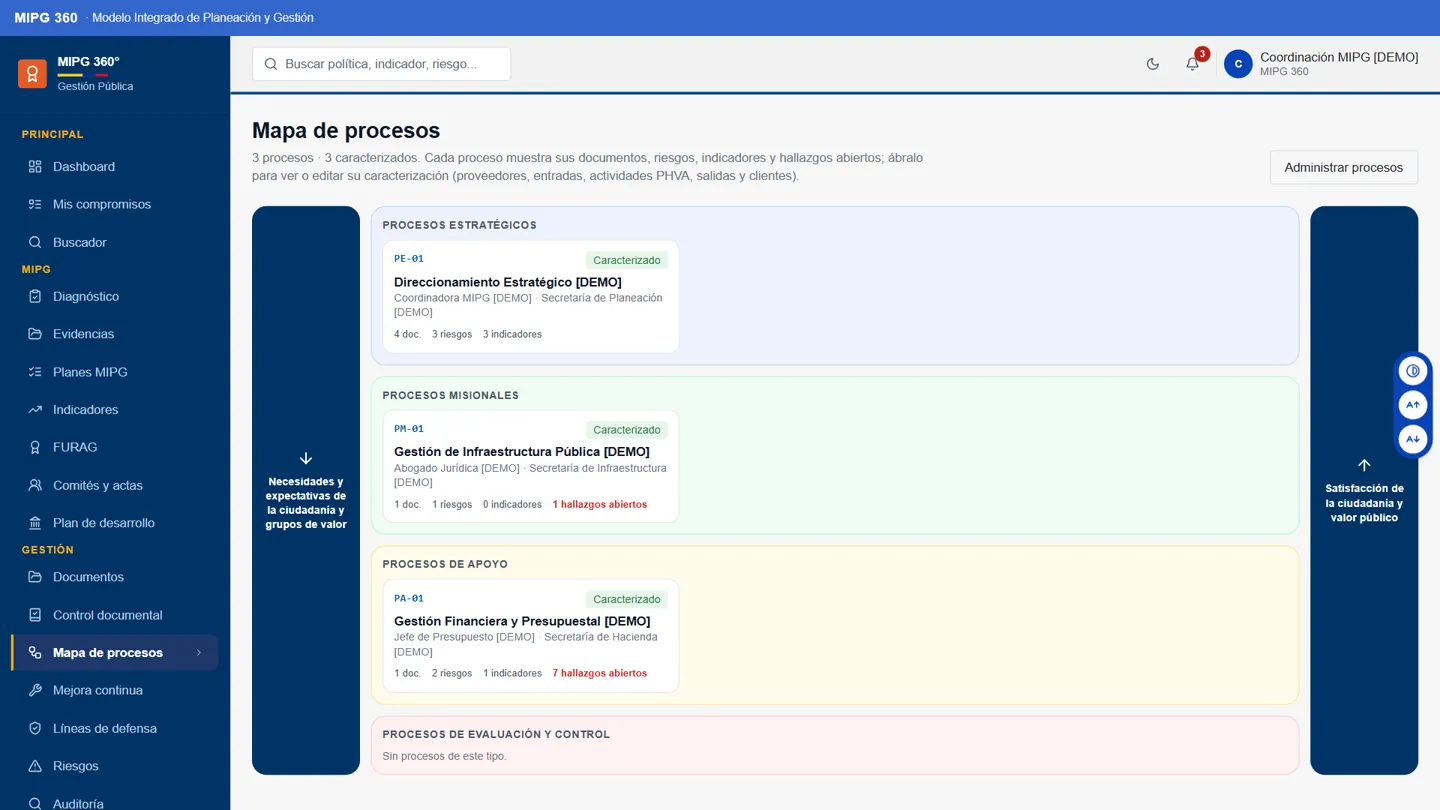1440x810 pixels.
Task: Click the Evidencias folder icon
Action: [35, 334]
